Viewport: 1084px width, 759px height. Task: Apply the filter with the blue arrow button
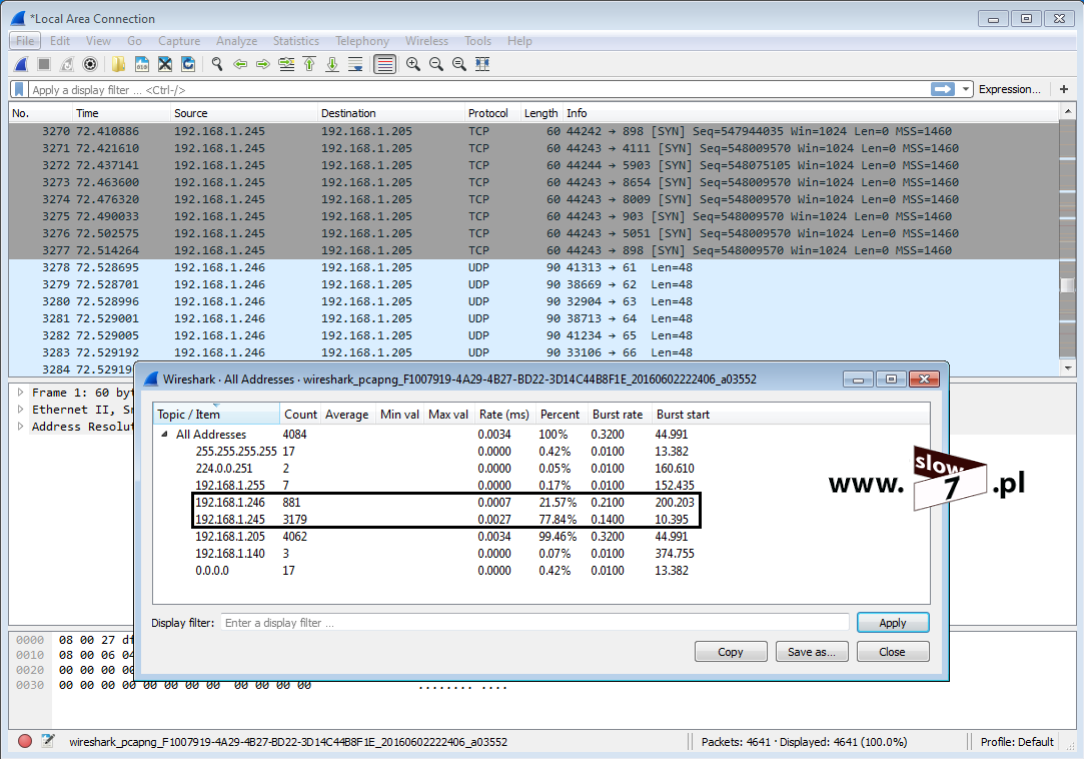pyautogui.click(x=943, y=89)
